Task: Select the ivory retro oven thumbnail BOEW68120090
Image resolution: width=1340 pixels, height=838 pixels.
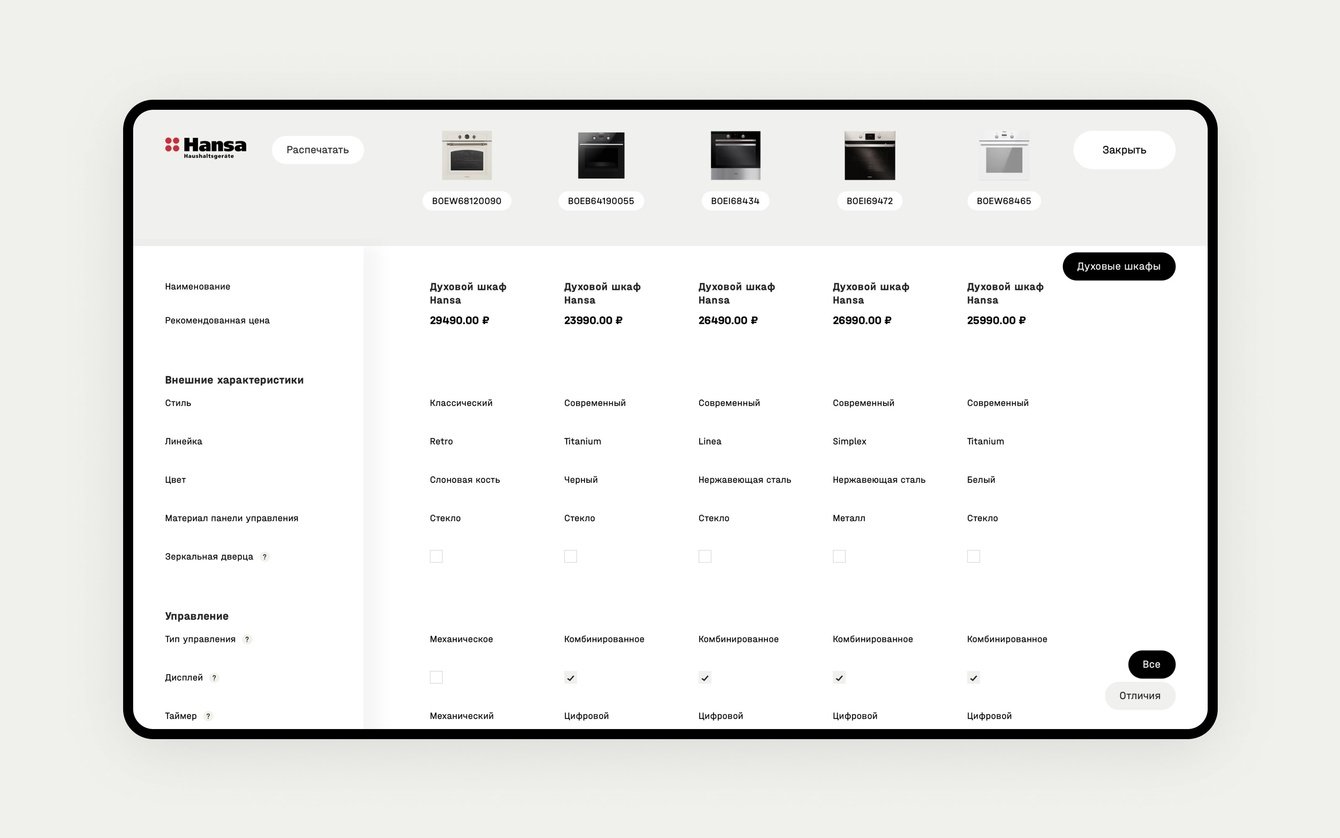Action: (x=467, y=156)
